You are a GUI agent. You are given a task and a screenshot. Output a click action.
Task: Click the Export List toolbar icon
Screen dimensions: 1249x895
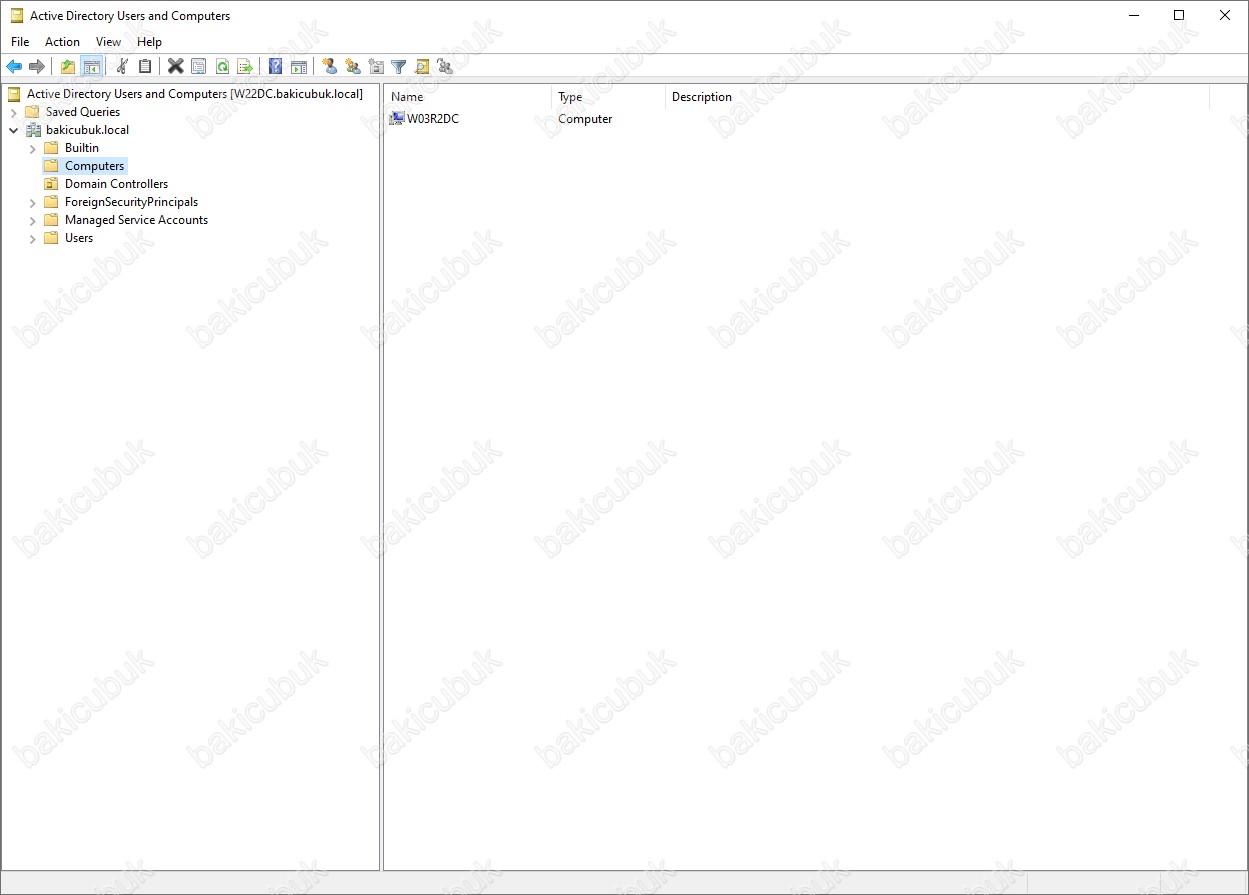245,66
